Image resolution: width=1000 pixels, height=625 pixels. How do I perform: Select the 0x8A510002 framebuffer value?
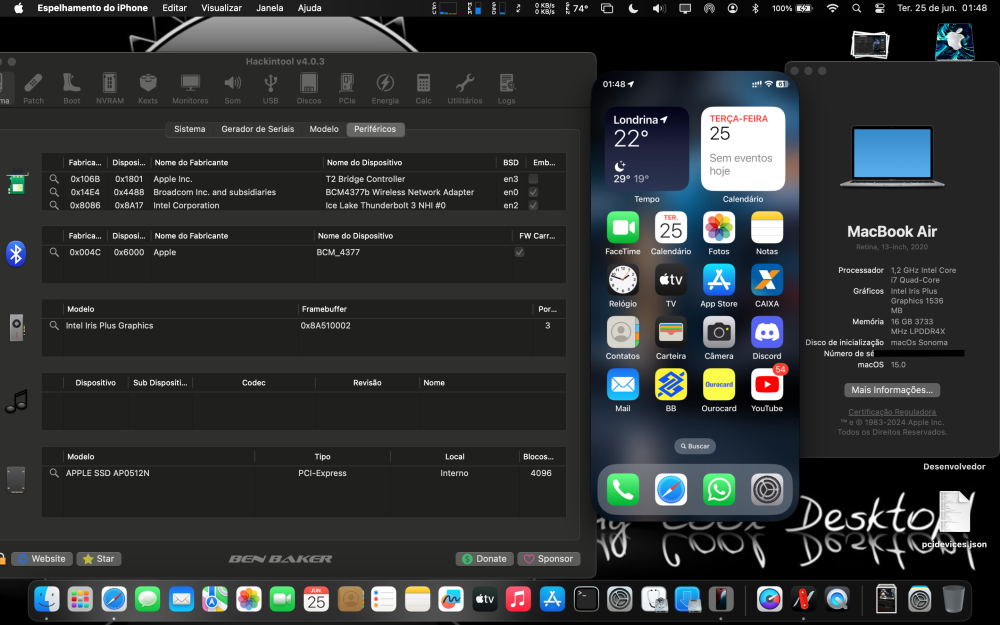[x=325, y=325]
